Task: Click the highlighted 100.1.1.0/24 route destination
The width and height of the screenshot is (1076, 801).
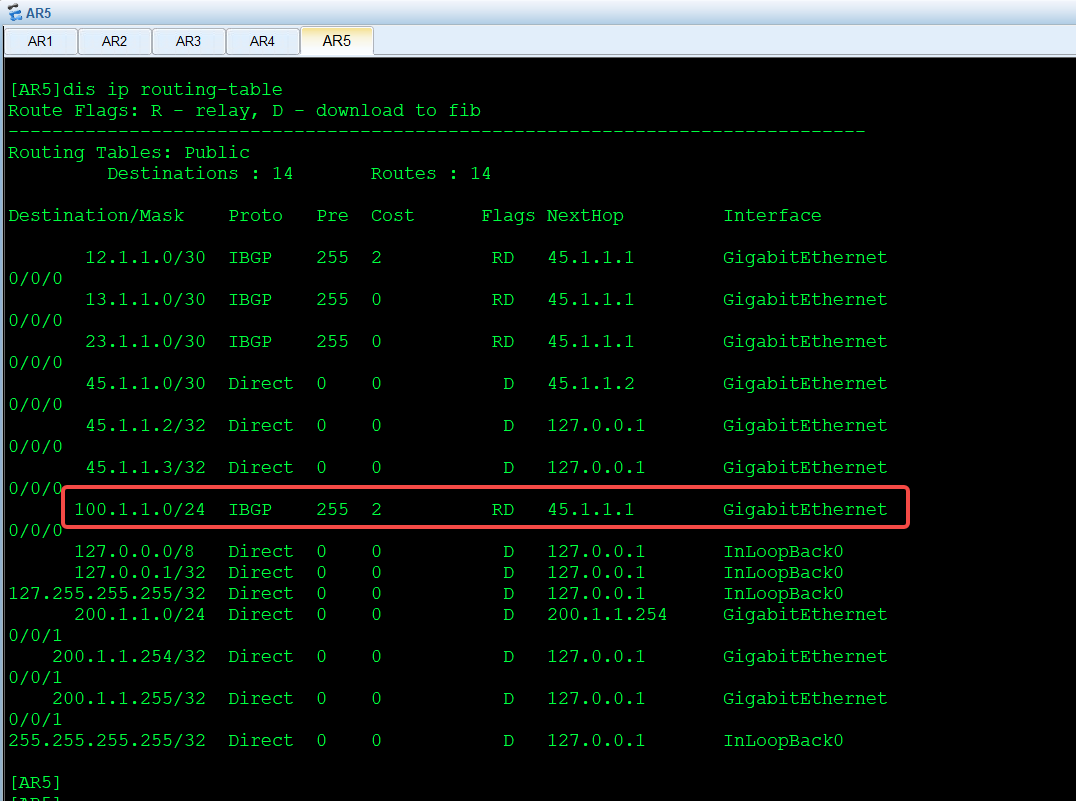Action: [139, 510]
